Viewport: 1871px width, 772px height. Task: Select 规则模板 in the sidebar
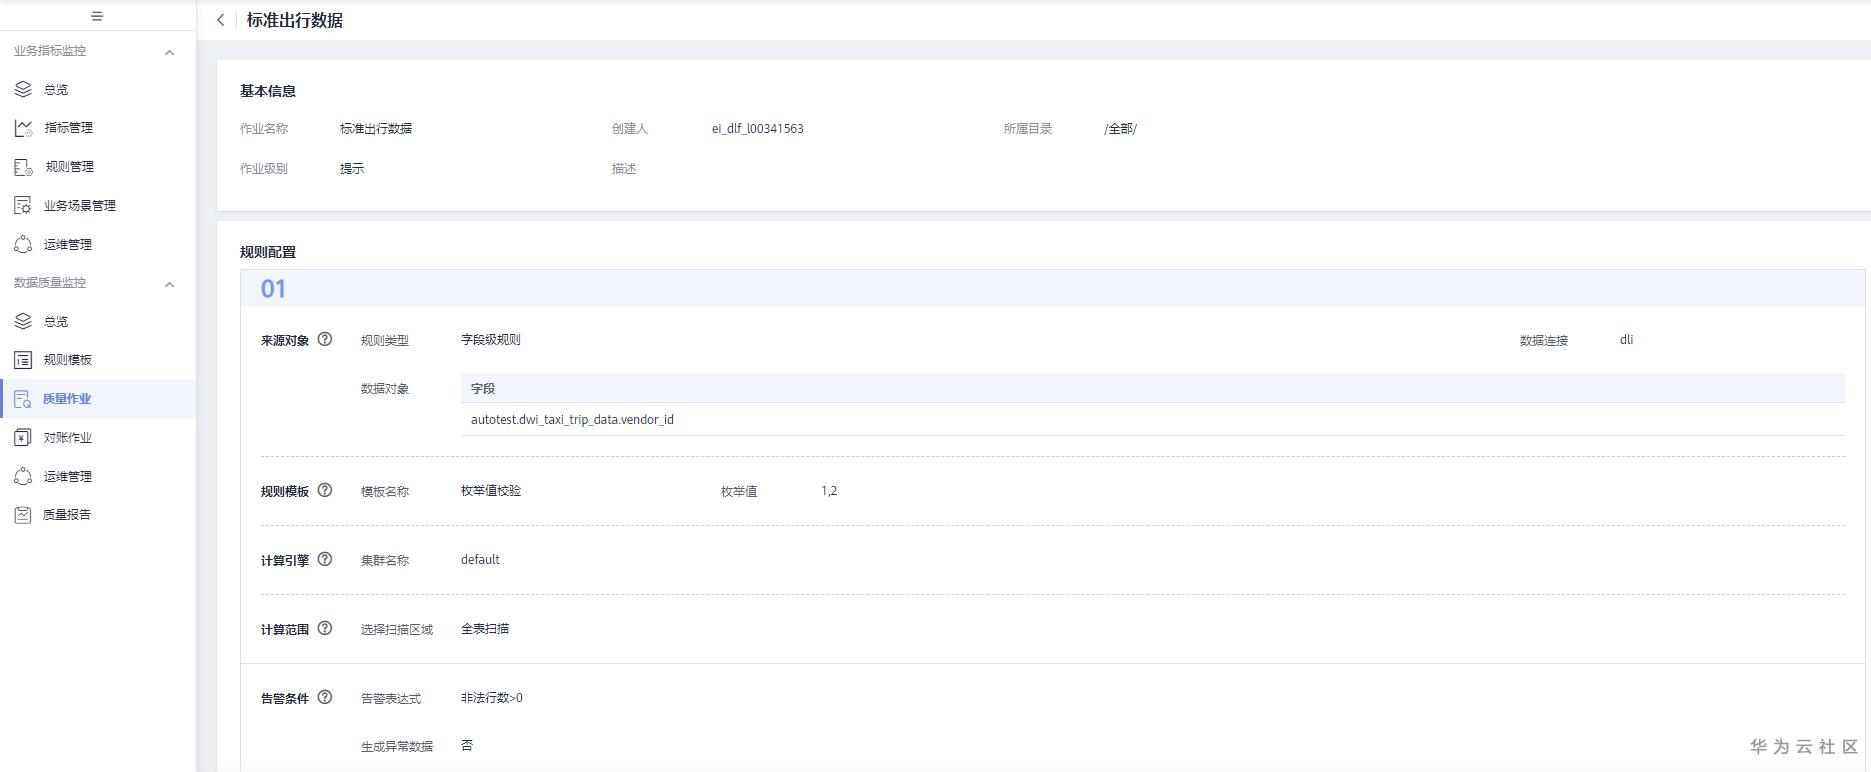[x=68, y=360]
